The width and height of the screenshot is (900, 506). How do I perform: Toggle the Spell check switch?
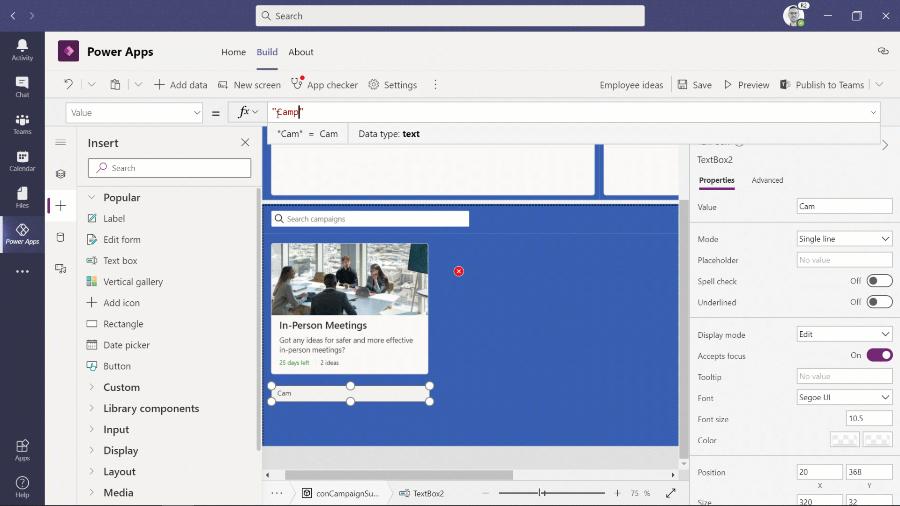(x=879, y=281)
